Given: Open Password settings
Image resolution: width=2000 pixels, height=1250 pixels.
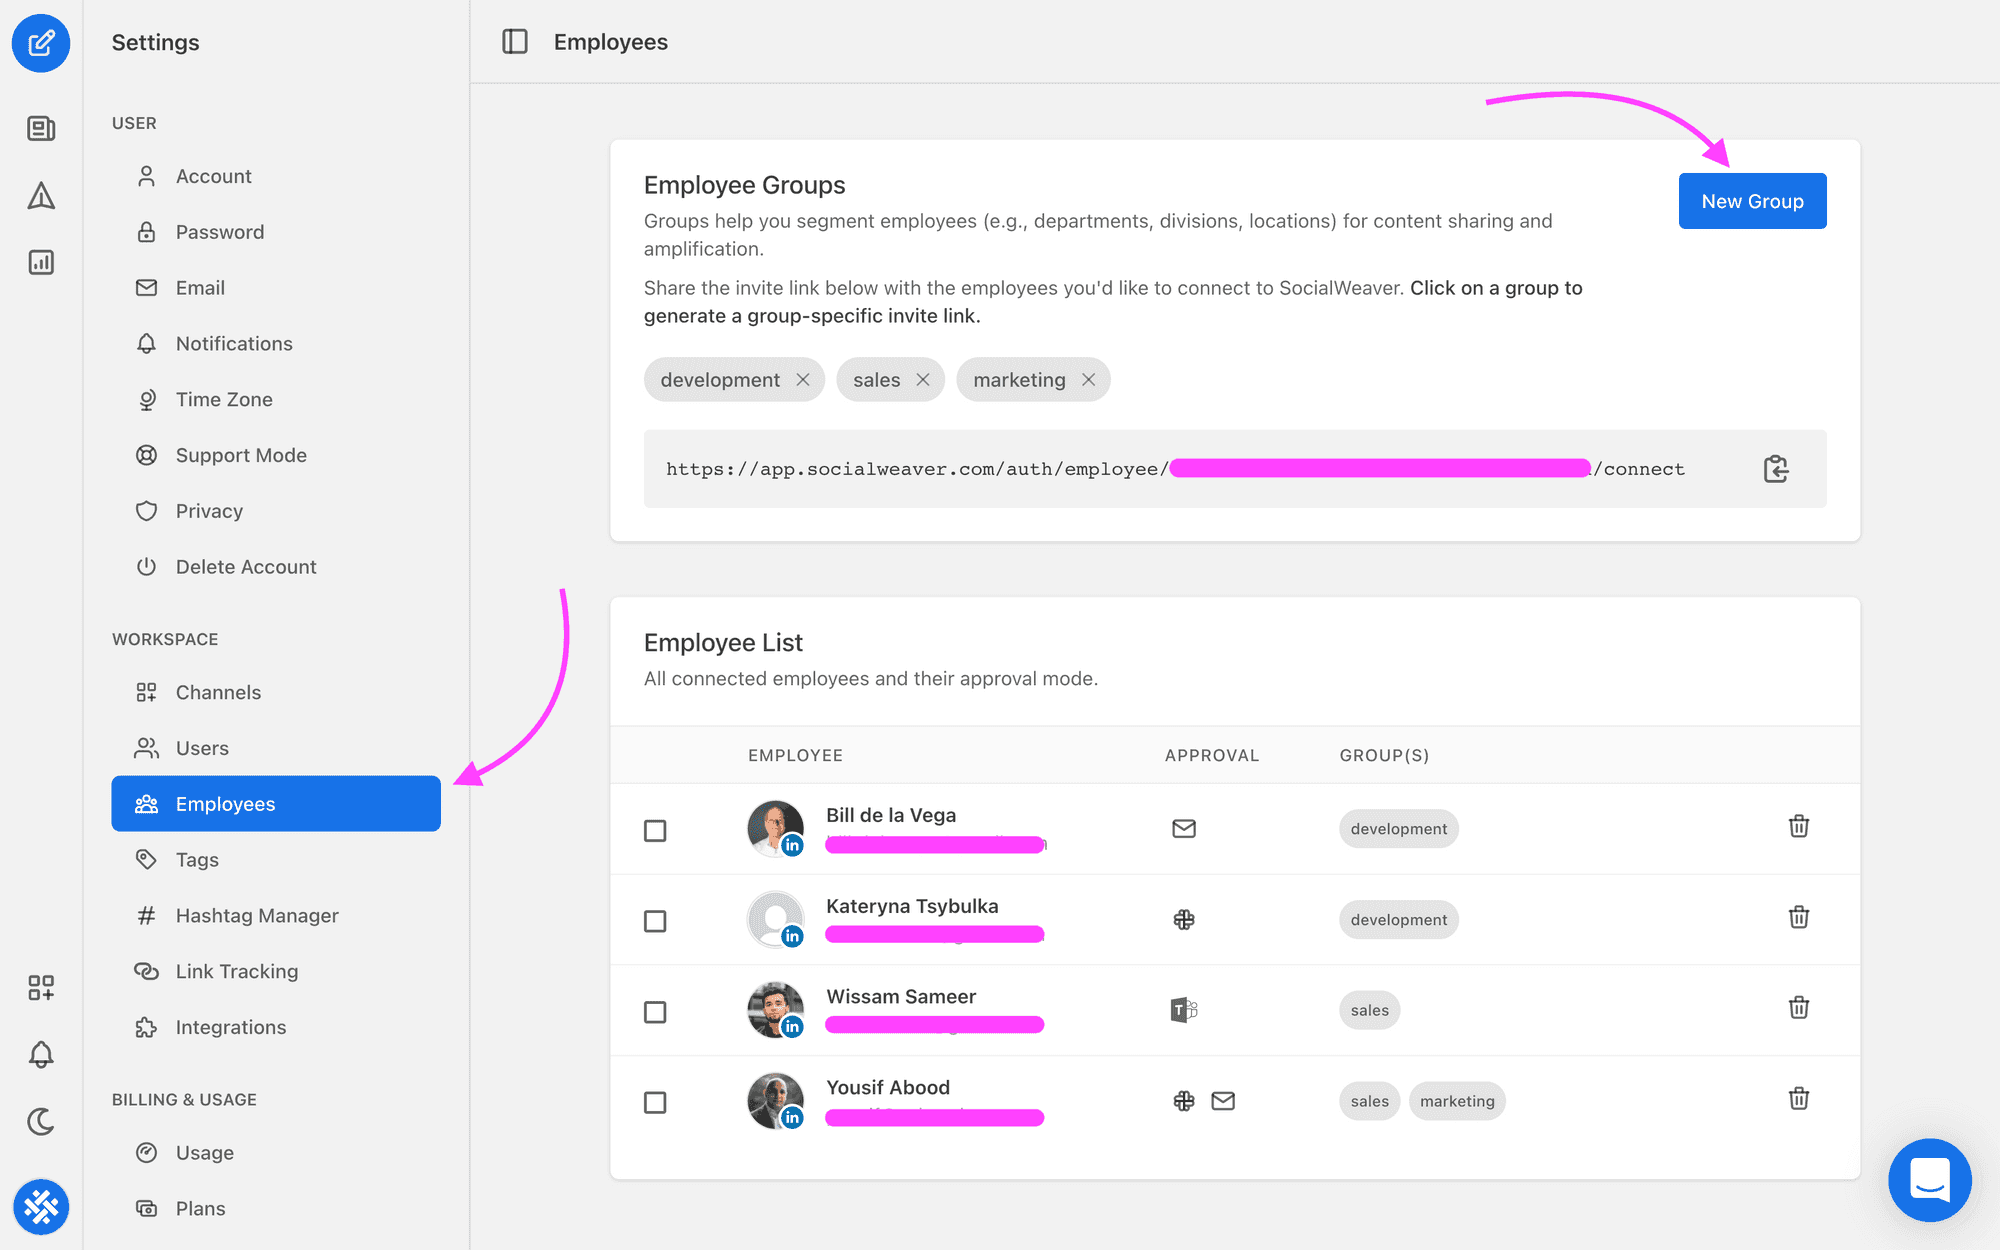Looking at the screenshot, I should click(x=276, y=232).
